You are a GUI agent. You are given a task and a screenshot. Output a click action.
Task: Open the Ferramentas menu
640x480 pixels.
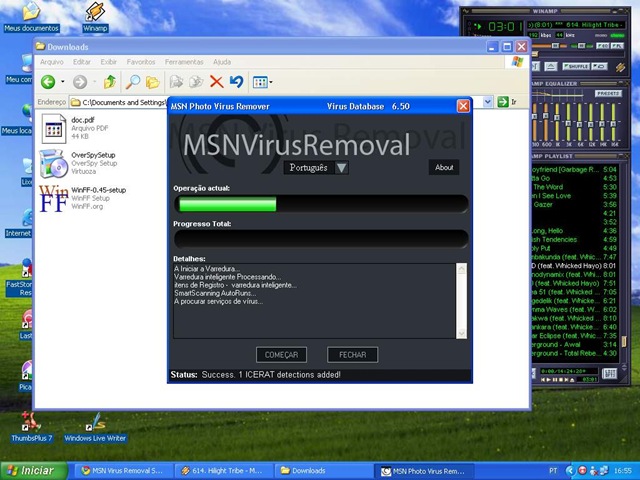click(184, 62)
